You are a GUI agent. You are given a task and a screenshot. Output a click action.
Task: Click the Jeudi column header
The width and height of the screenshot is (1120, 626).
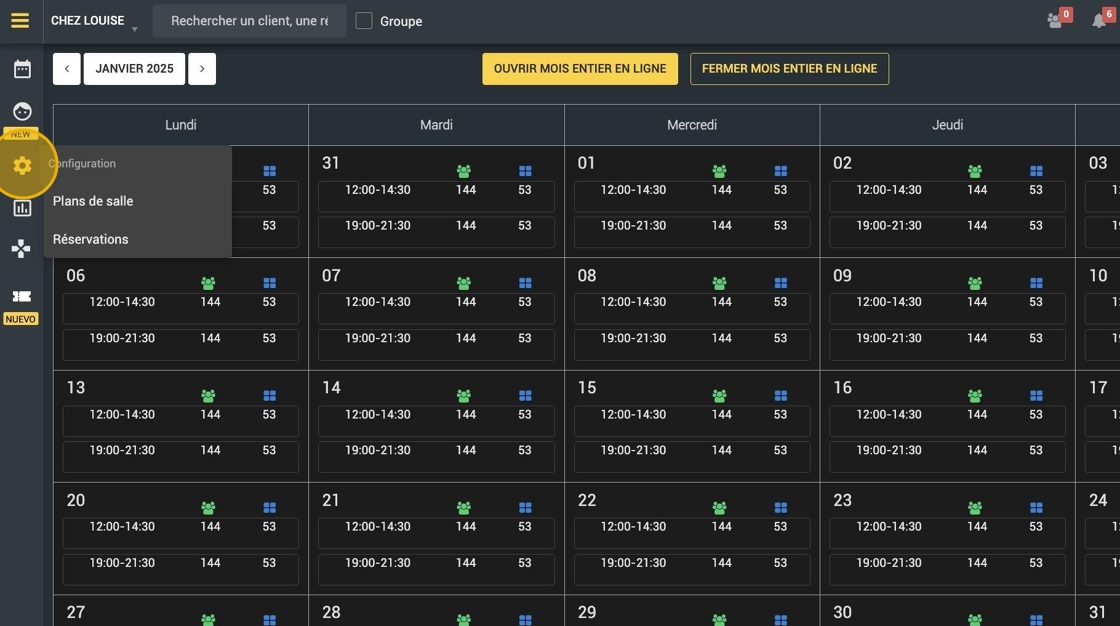[x=948, y=125]
